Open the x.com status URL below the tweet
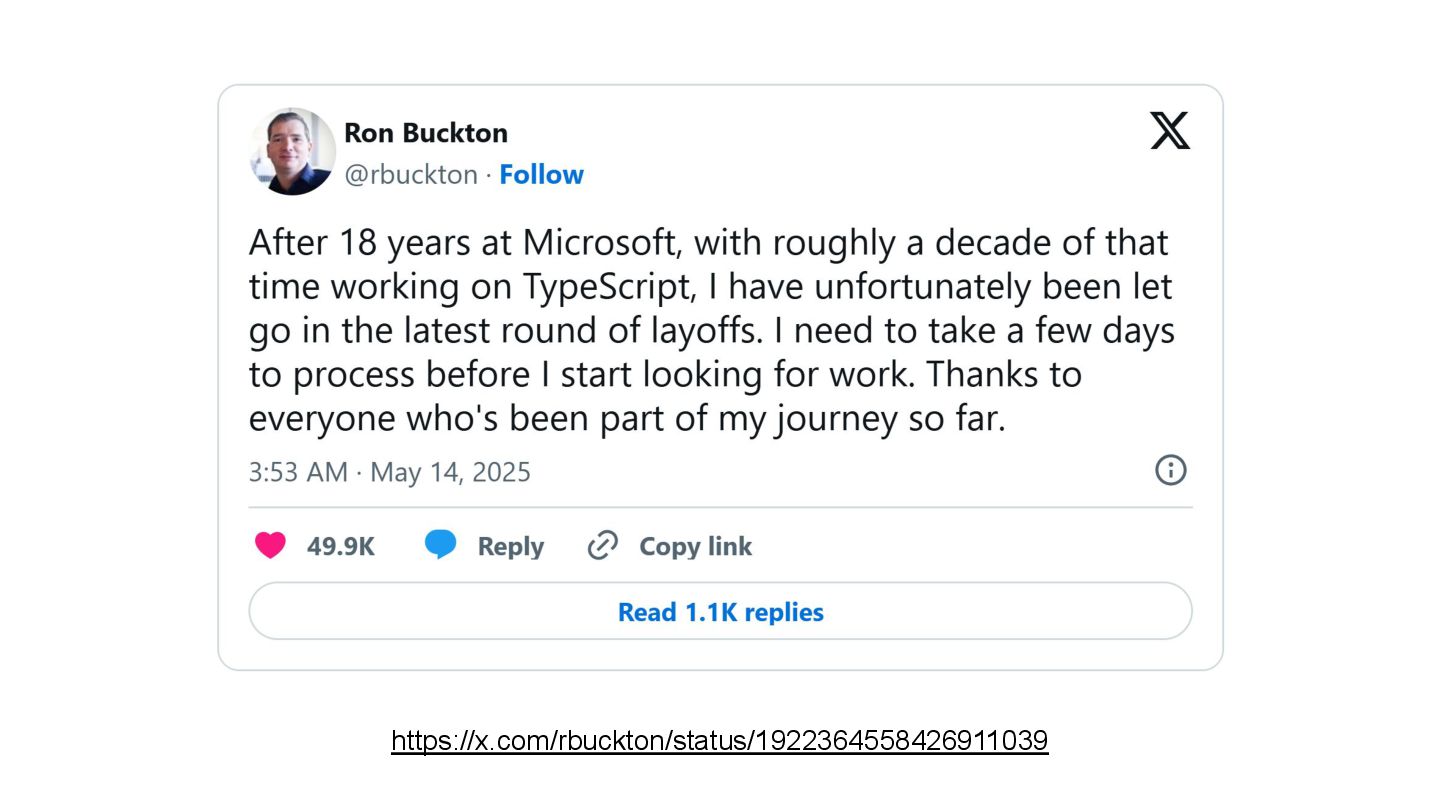 pyautogui.click(x=719, y=741)
